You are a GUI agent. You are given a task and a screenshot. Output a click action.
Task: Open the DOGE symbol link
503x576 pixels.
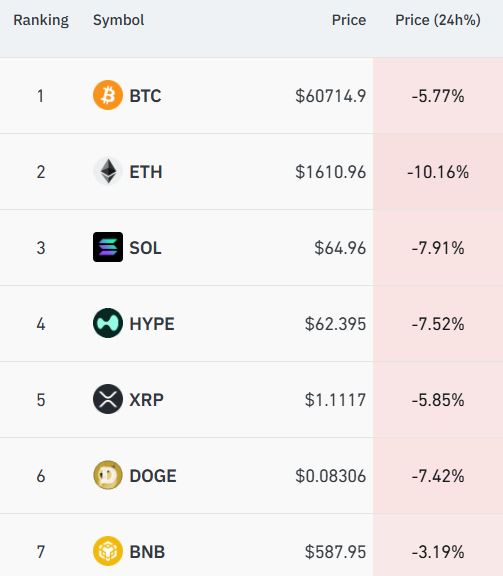pyautogui.click(x=153, y=476)
